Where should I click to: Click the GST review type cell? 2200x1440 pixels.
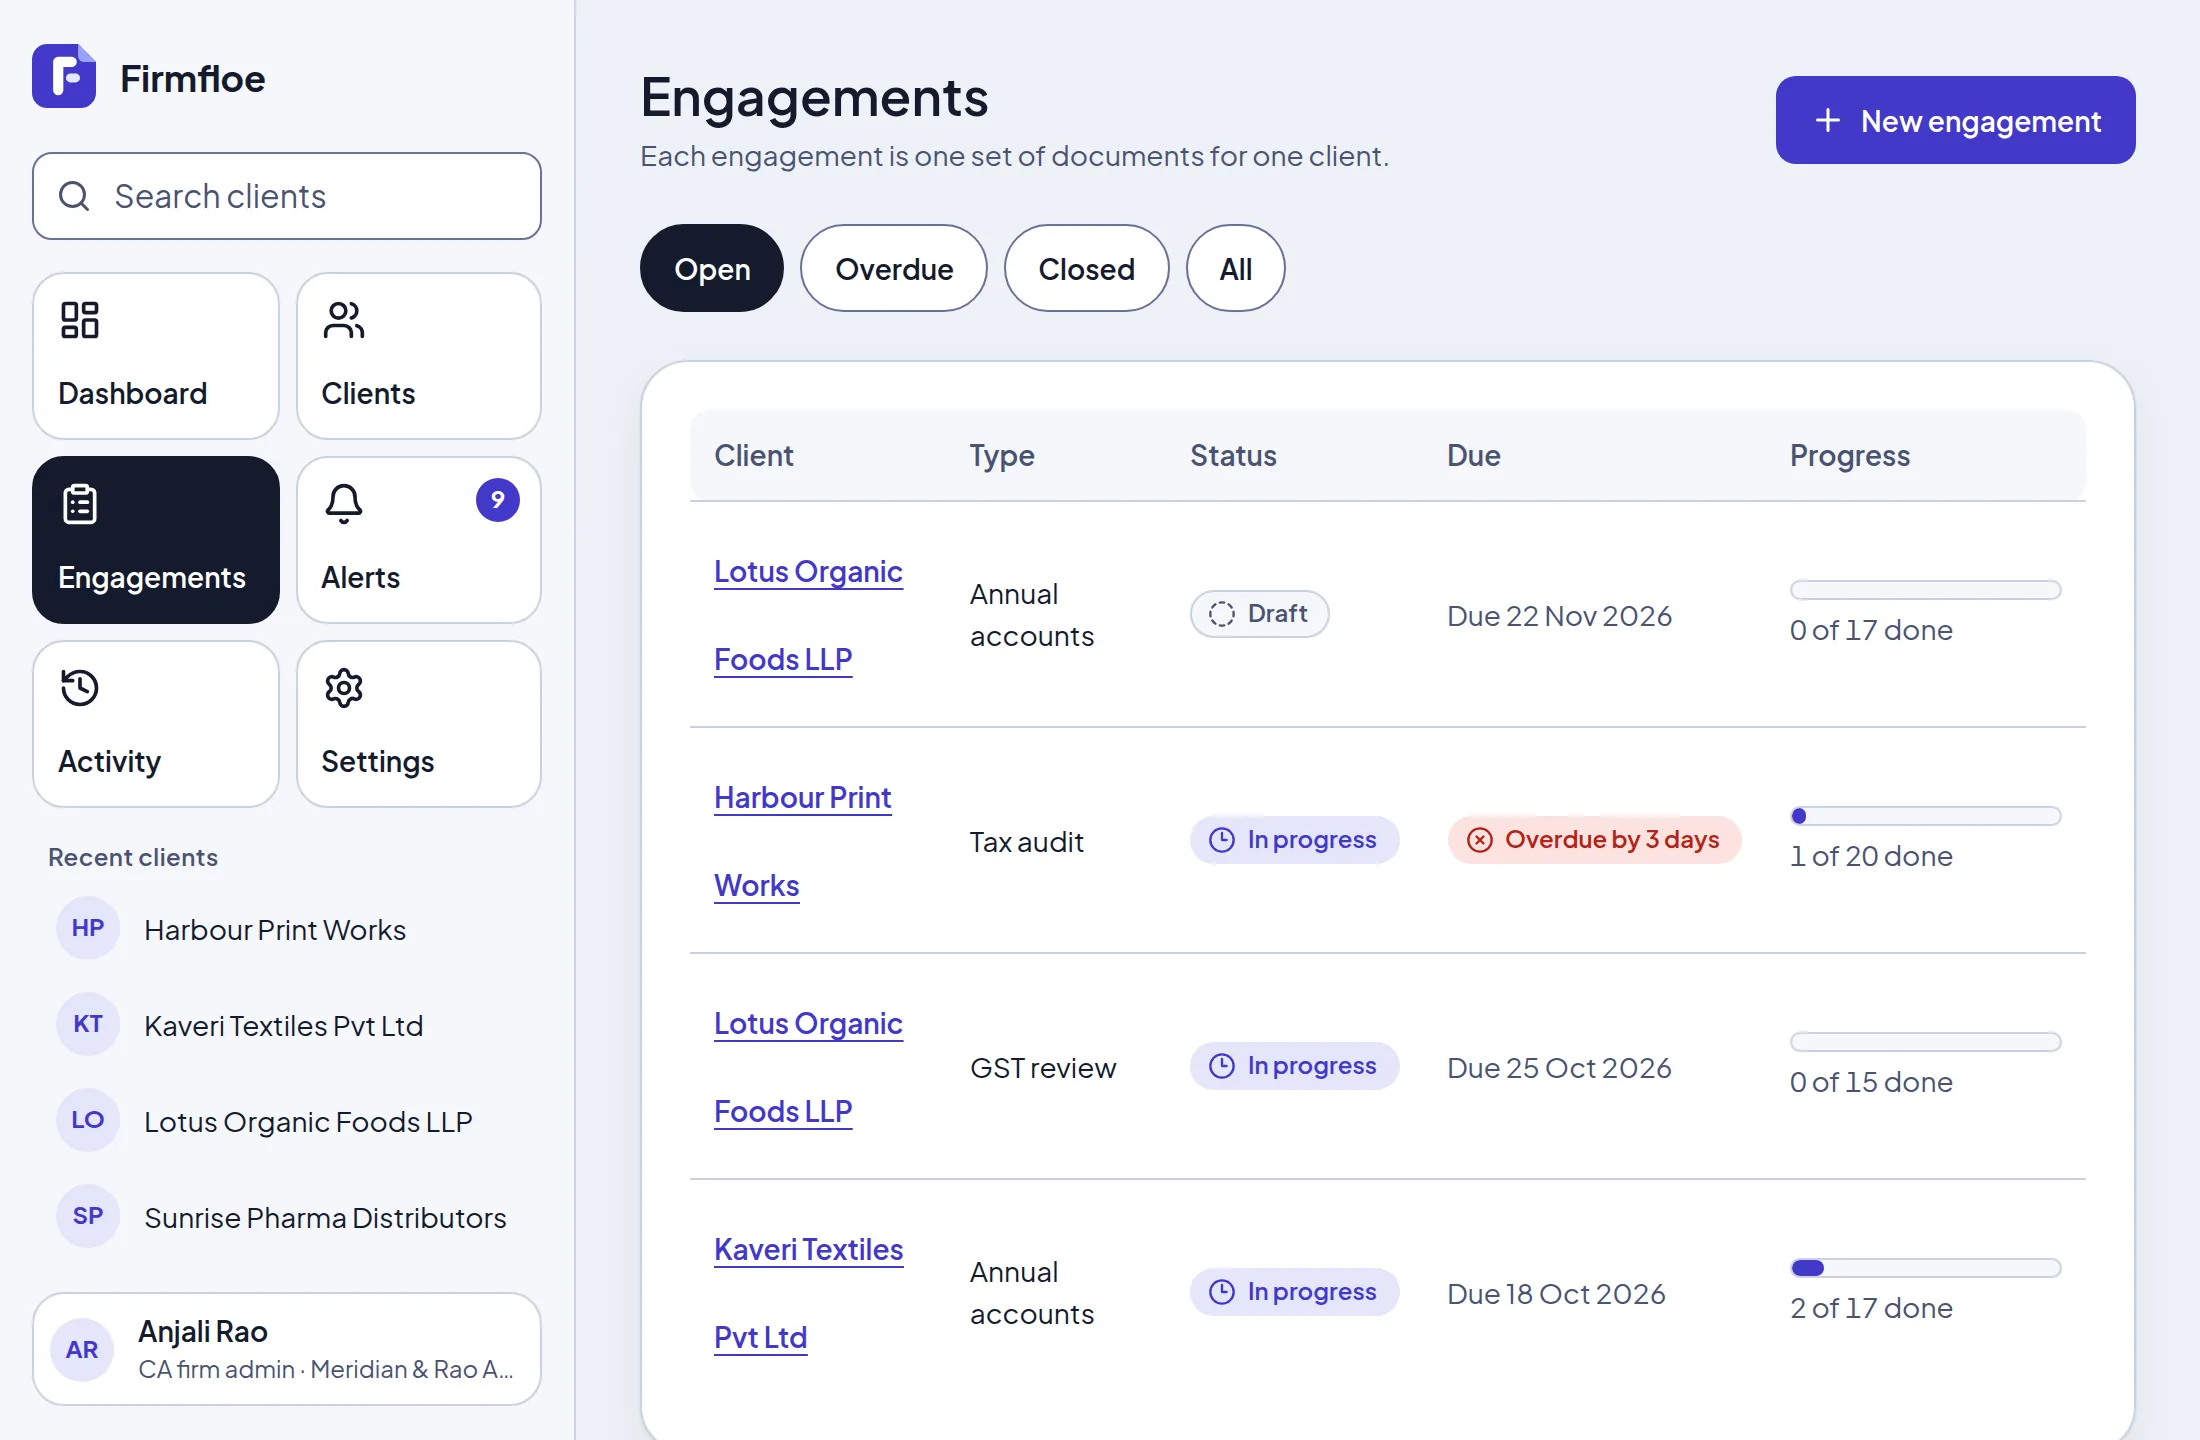click(1042, 1067)
